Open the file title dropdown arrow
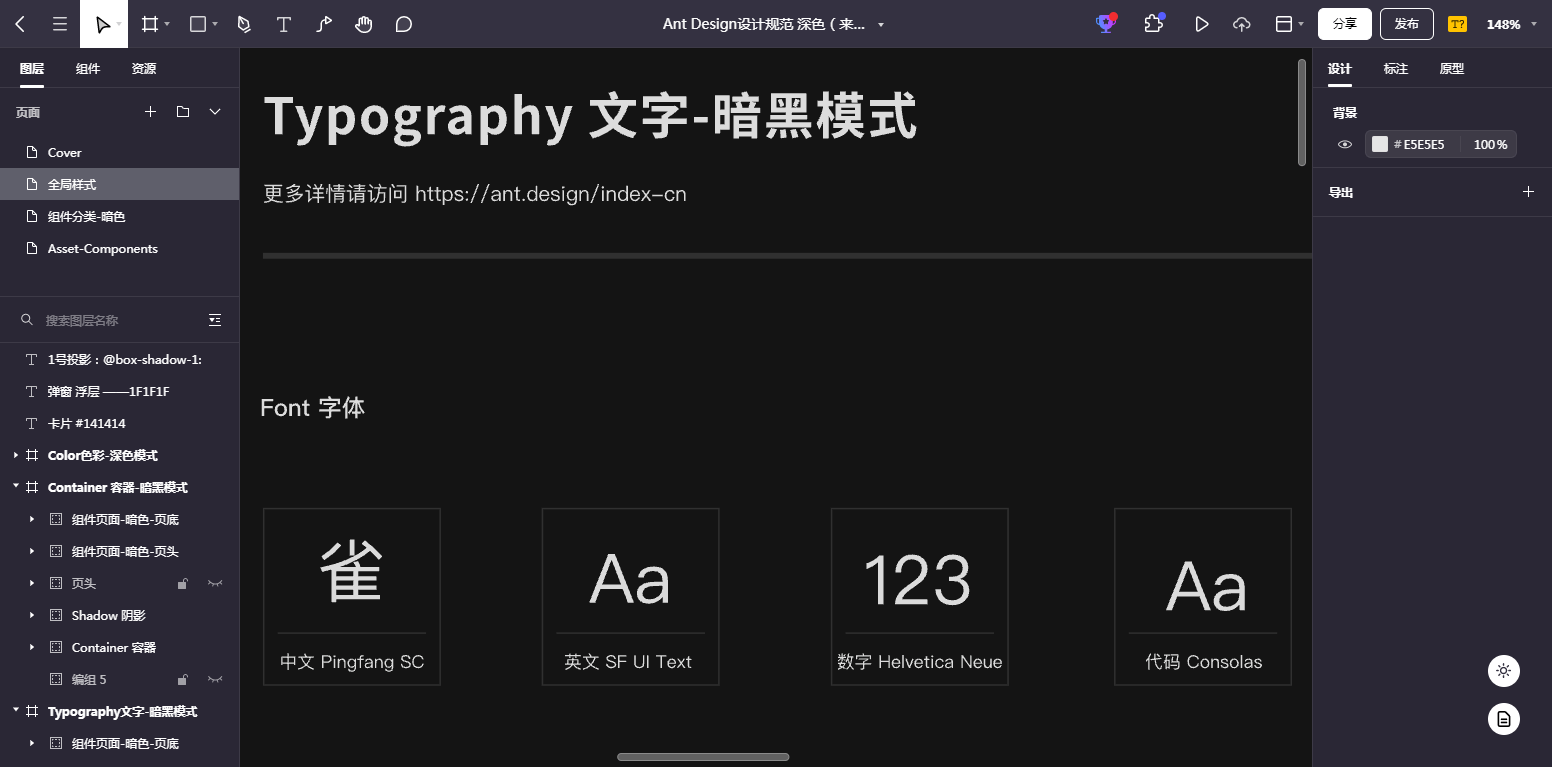This screenshot has height=767, width=1552. (x=881, y=24)
